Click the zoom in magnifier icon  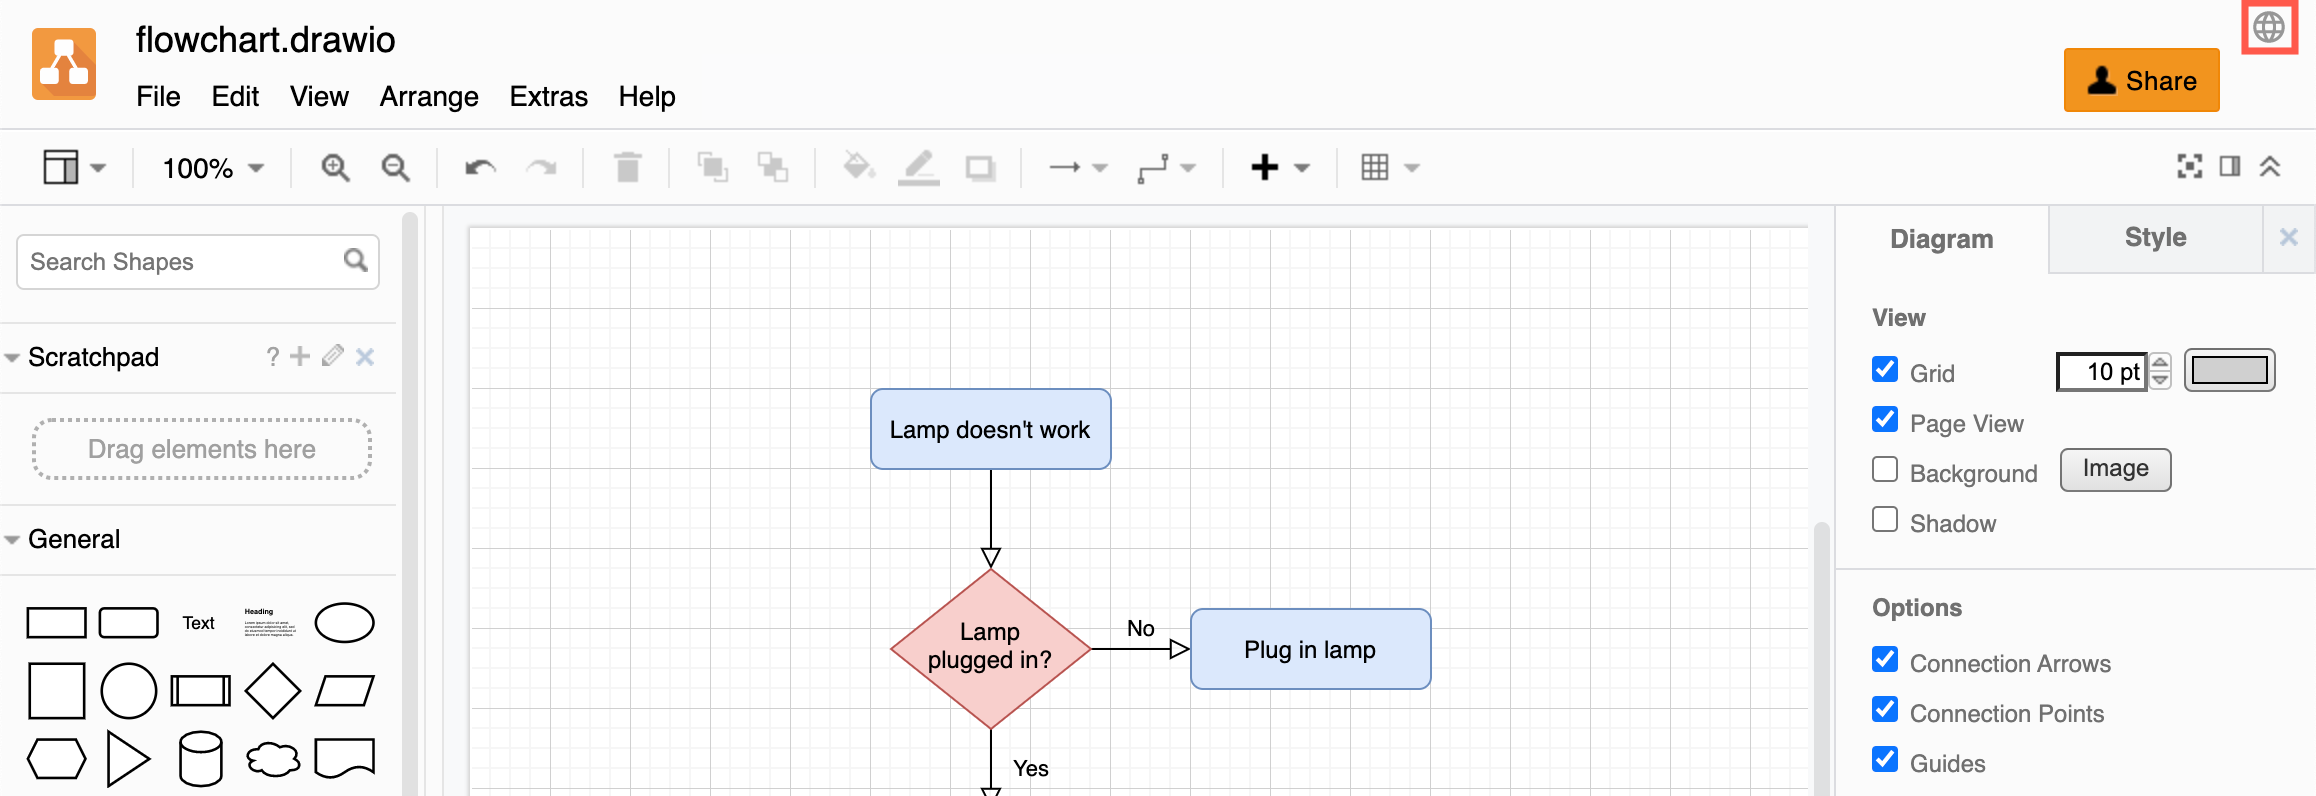click(x=335, y=168)
